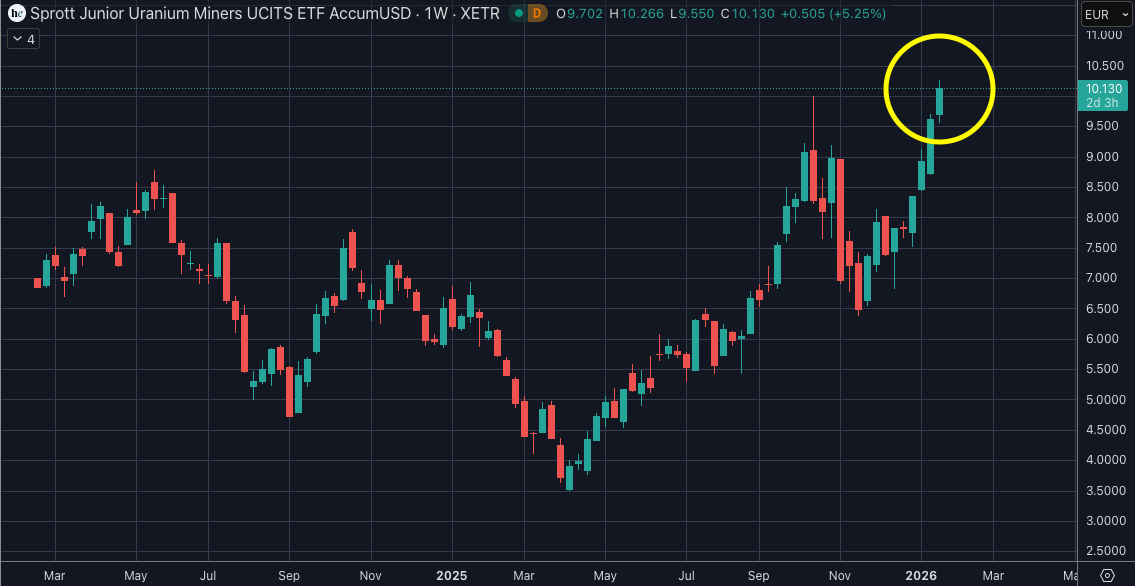The height and width of the screenshot is (586, 1135).
Task: Click the Mar label right of 2026
Action: tap(992, 577)
